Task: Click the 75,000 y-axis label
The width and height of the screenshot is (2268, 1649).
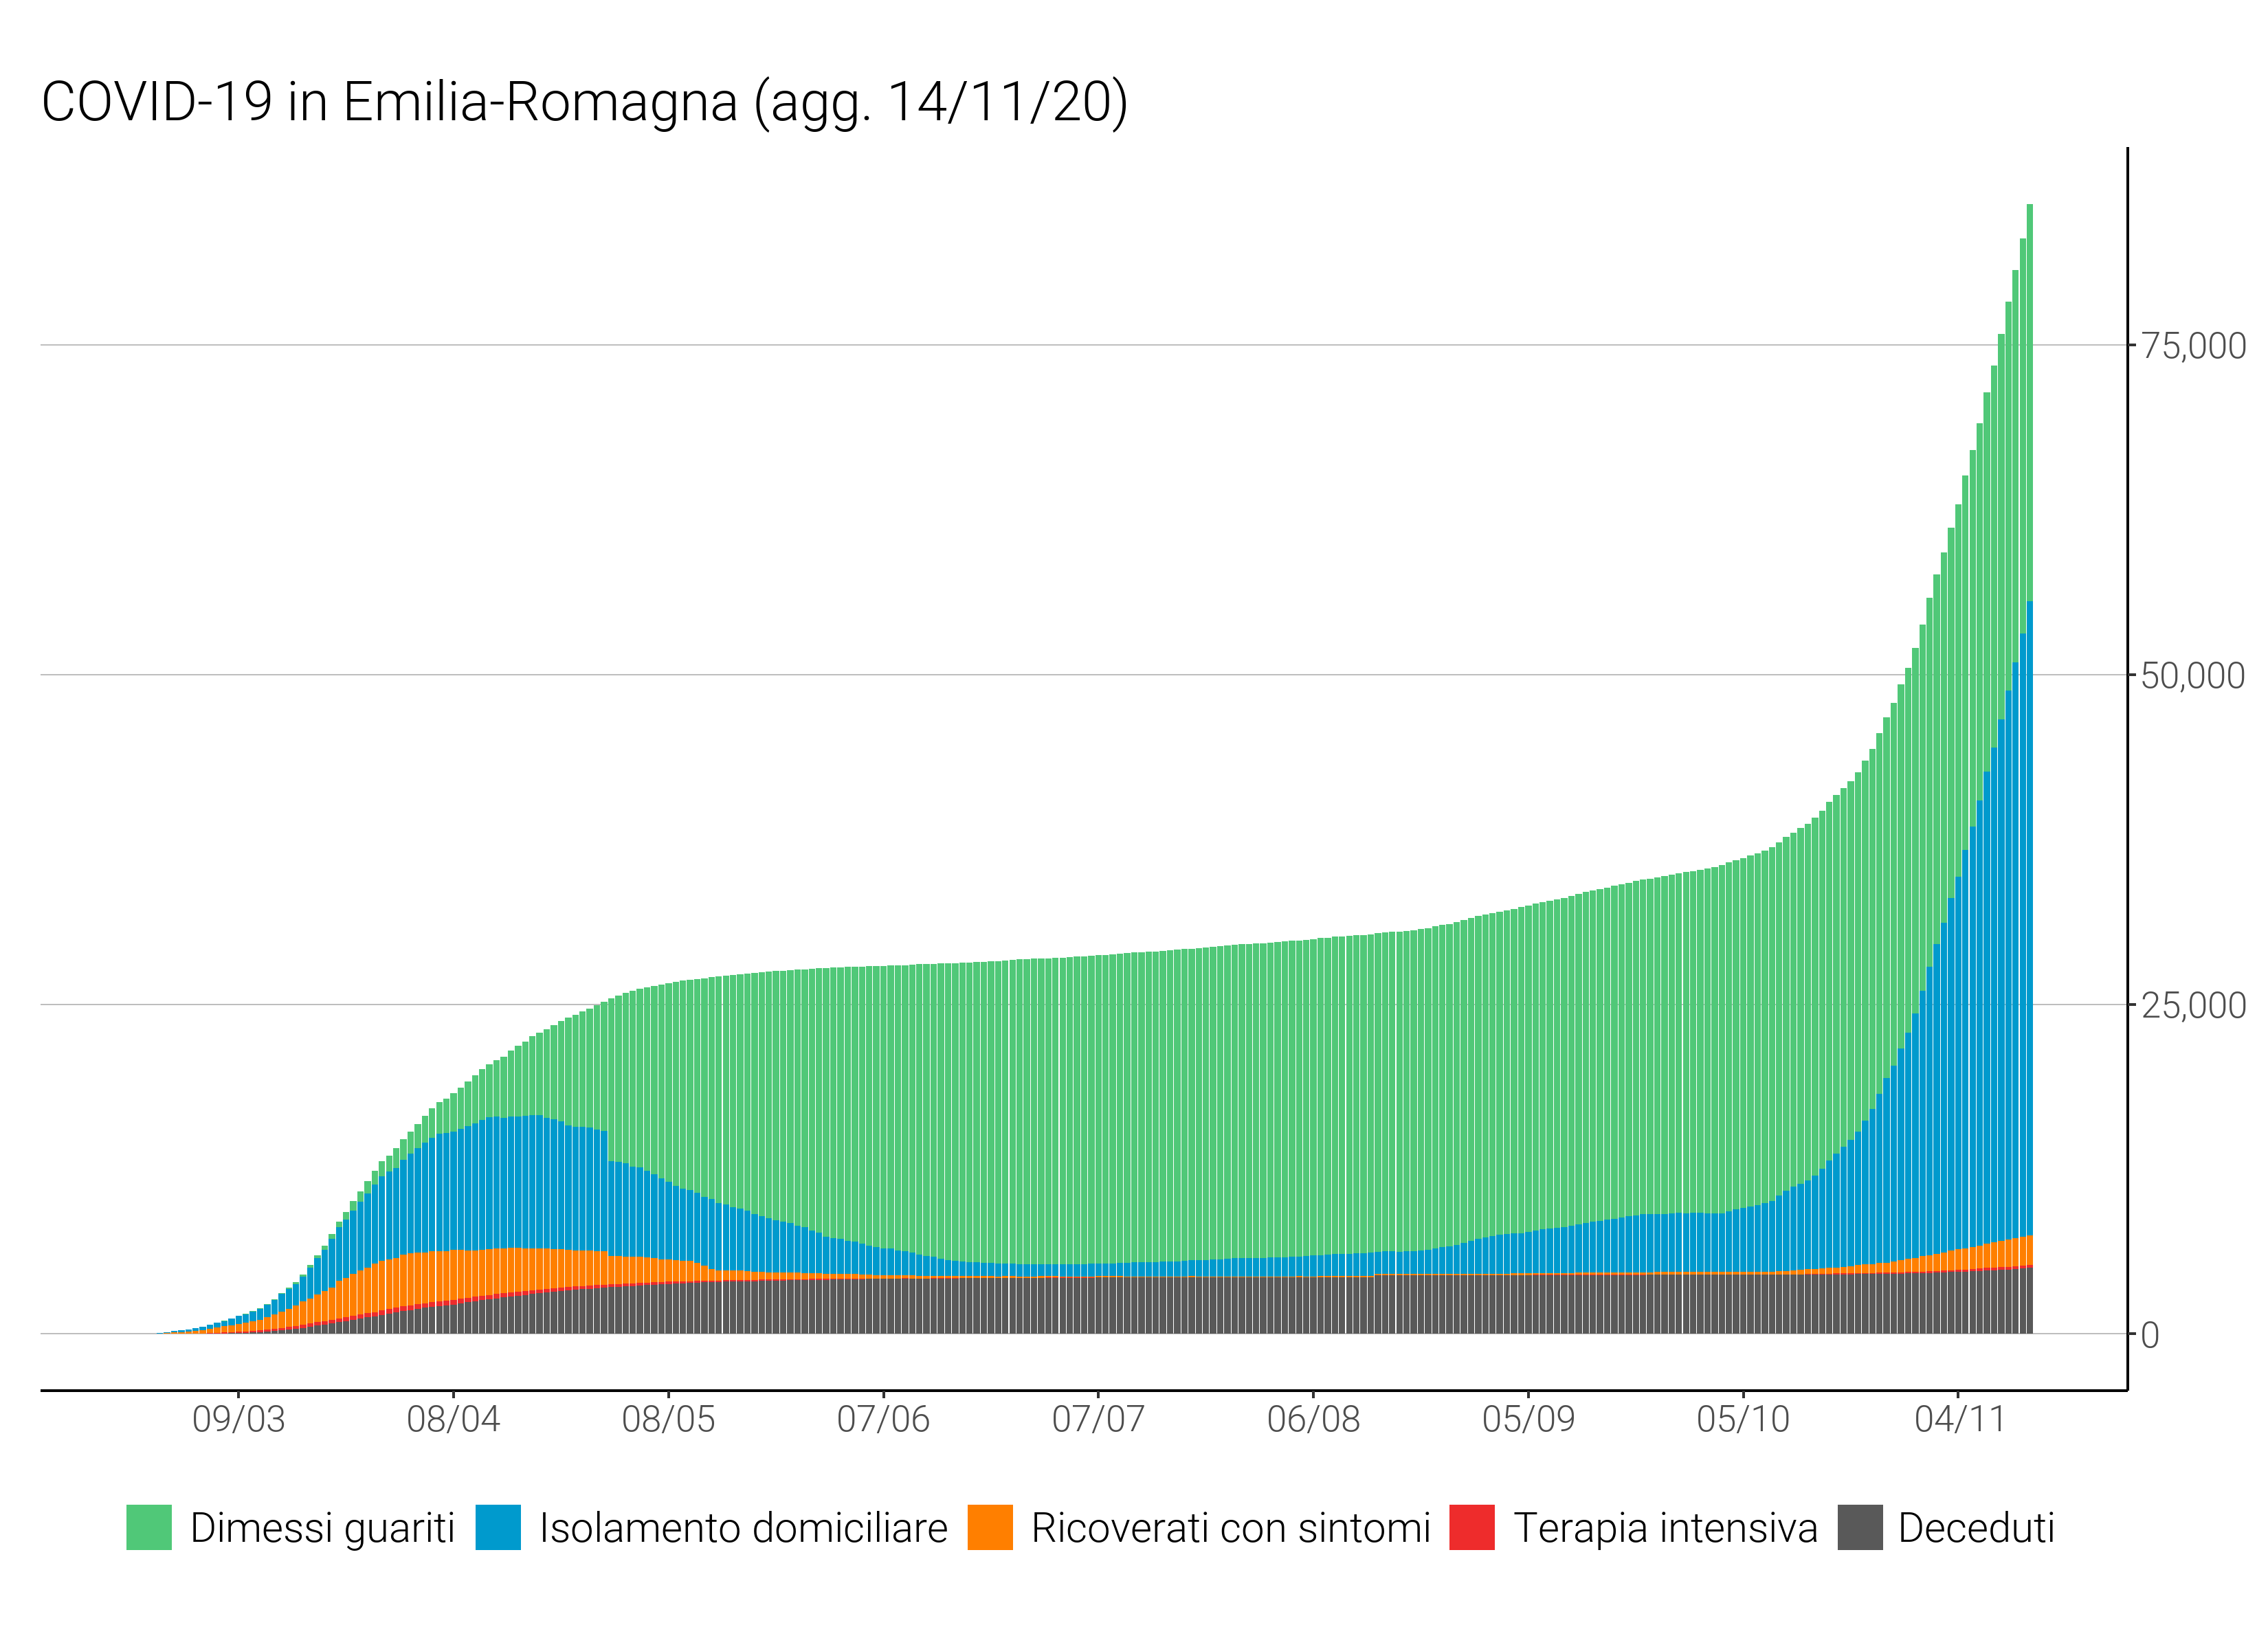Action: point(2193,346)
